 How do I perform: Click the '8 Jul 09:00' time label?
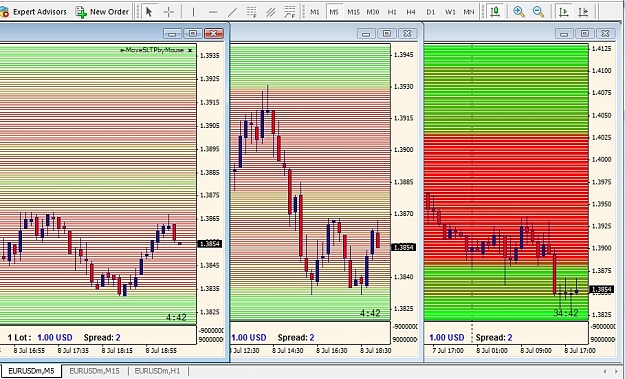[x=536, y=351]
